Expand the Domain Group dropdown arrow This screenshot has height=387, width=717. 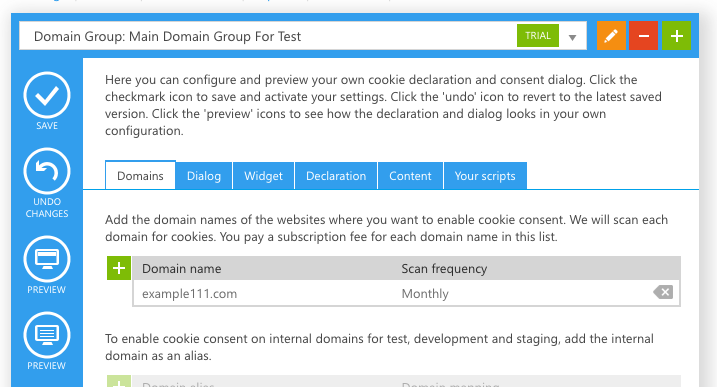click(x=572, y=38)
